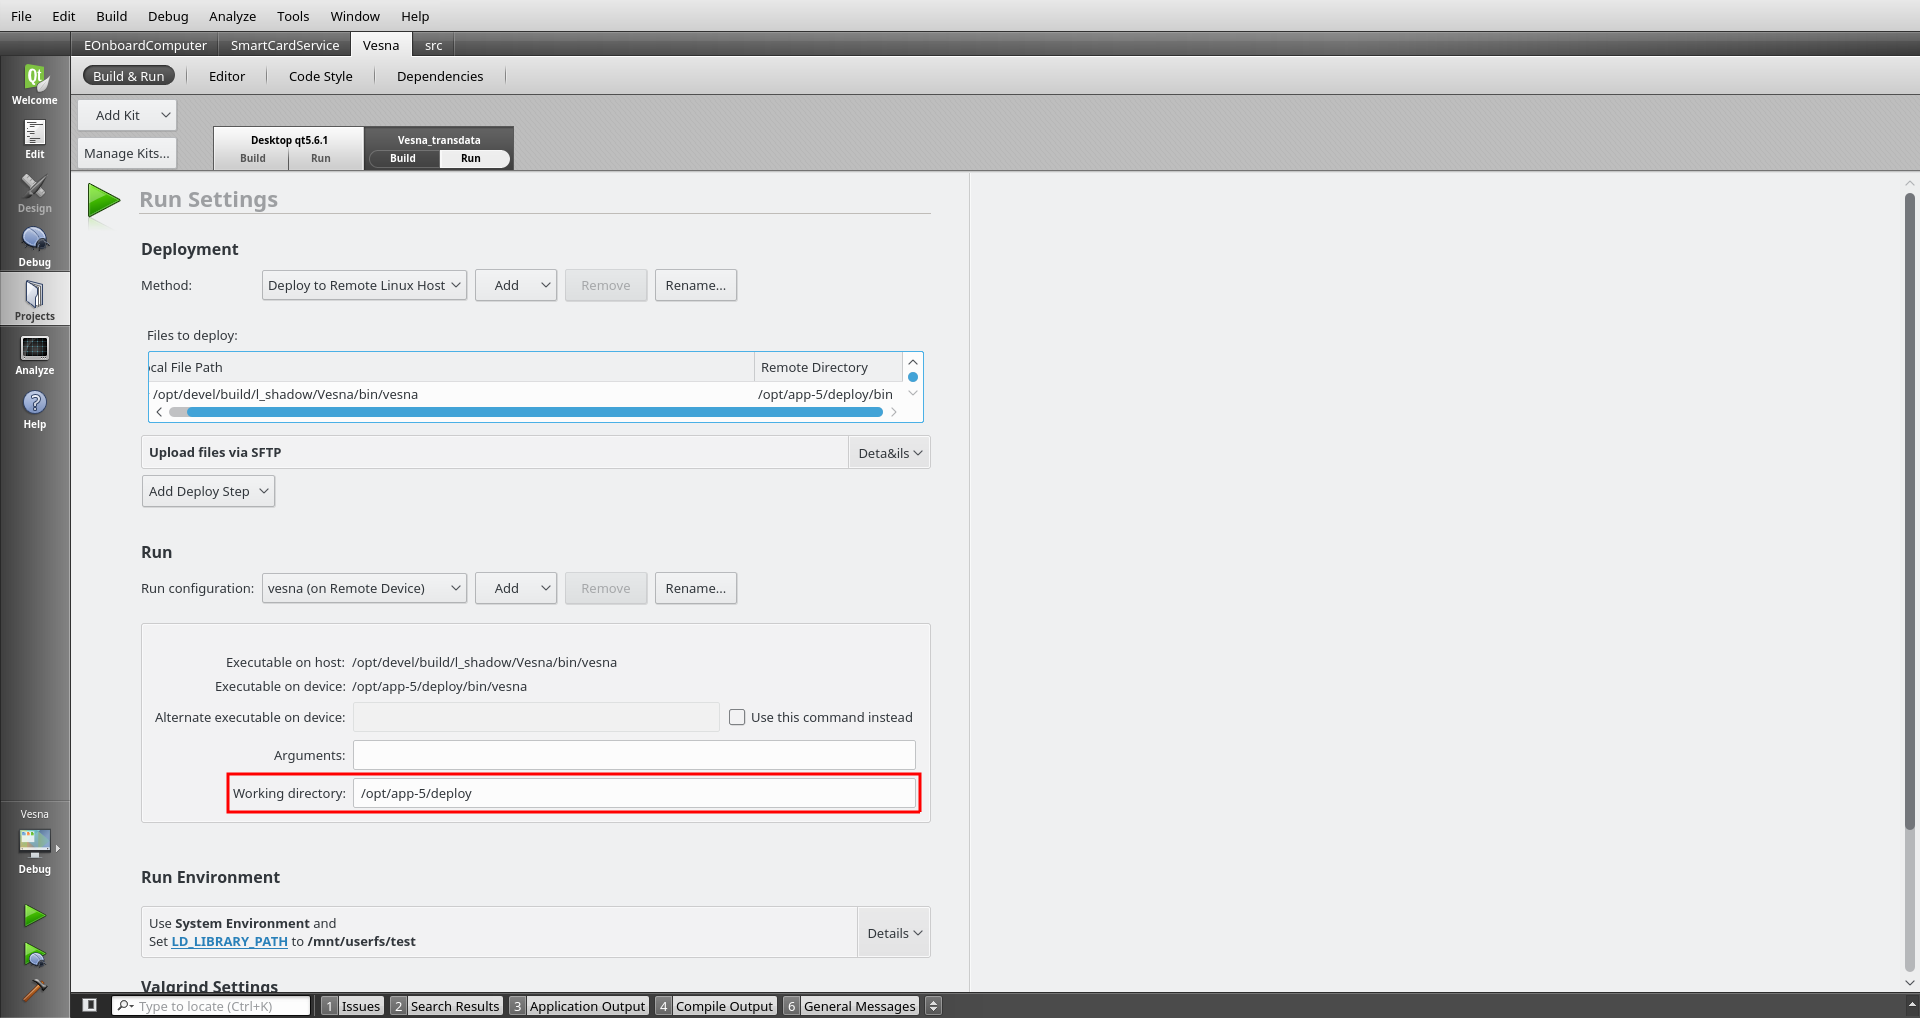Screen dimensions: 1920x1018
Task: Click the green Run button in sidebar
Action: [x=34, y=915]
